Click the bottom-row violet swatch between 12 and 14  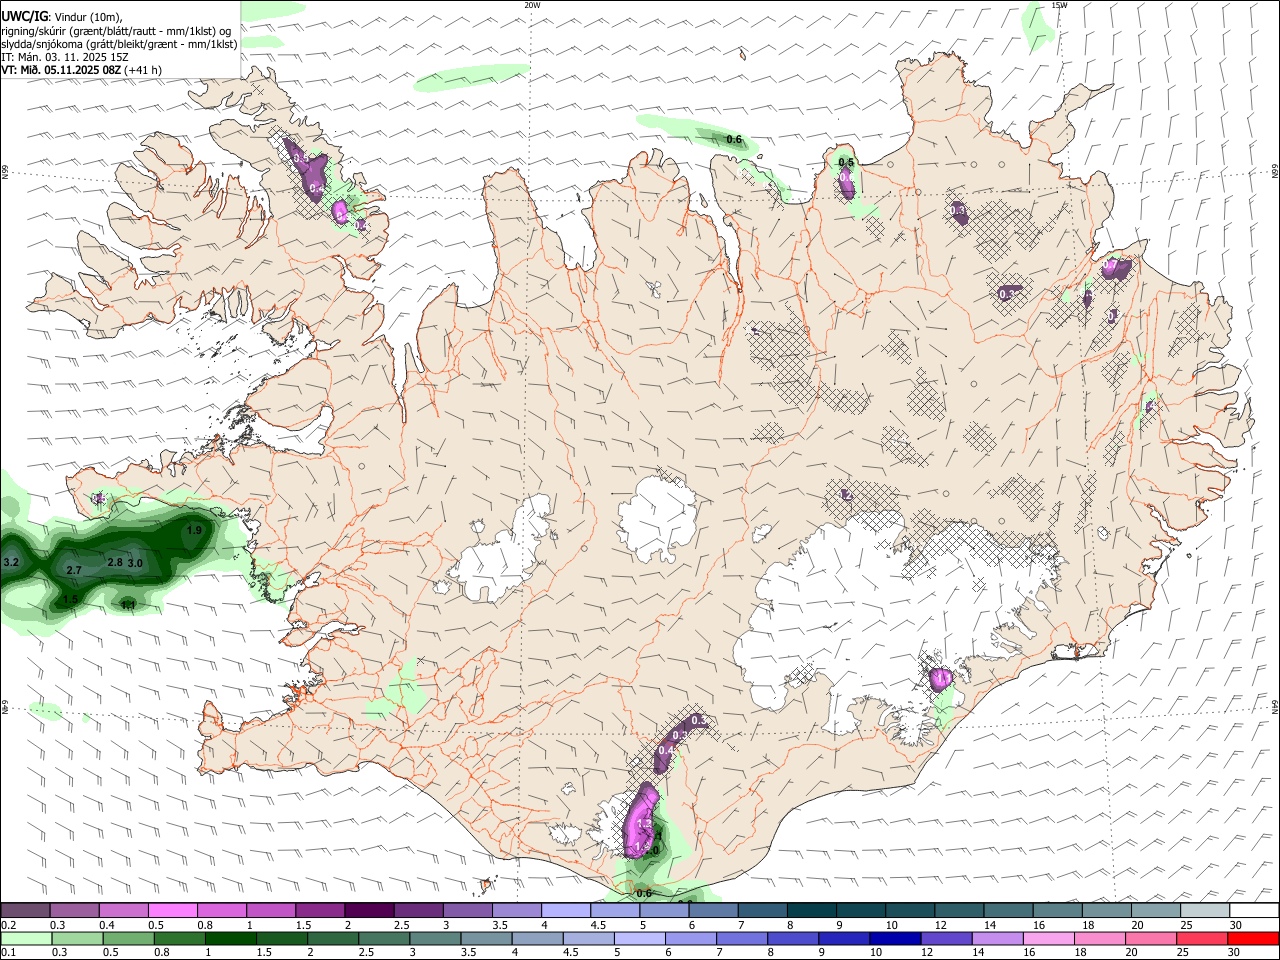[x=946, y=938]
